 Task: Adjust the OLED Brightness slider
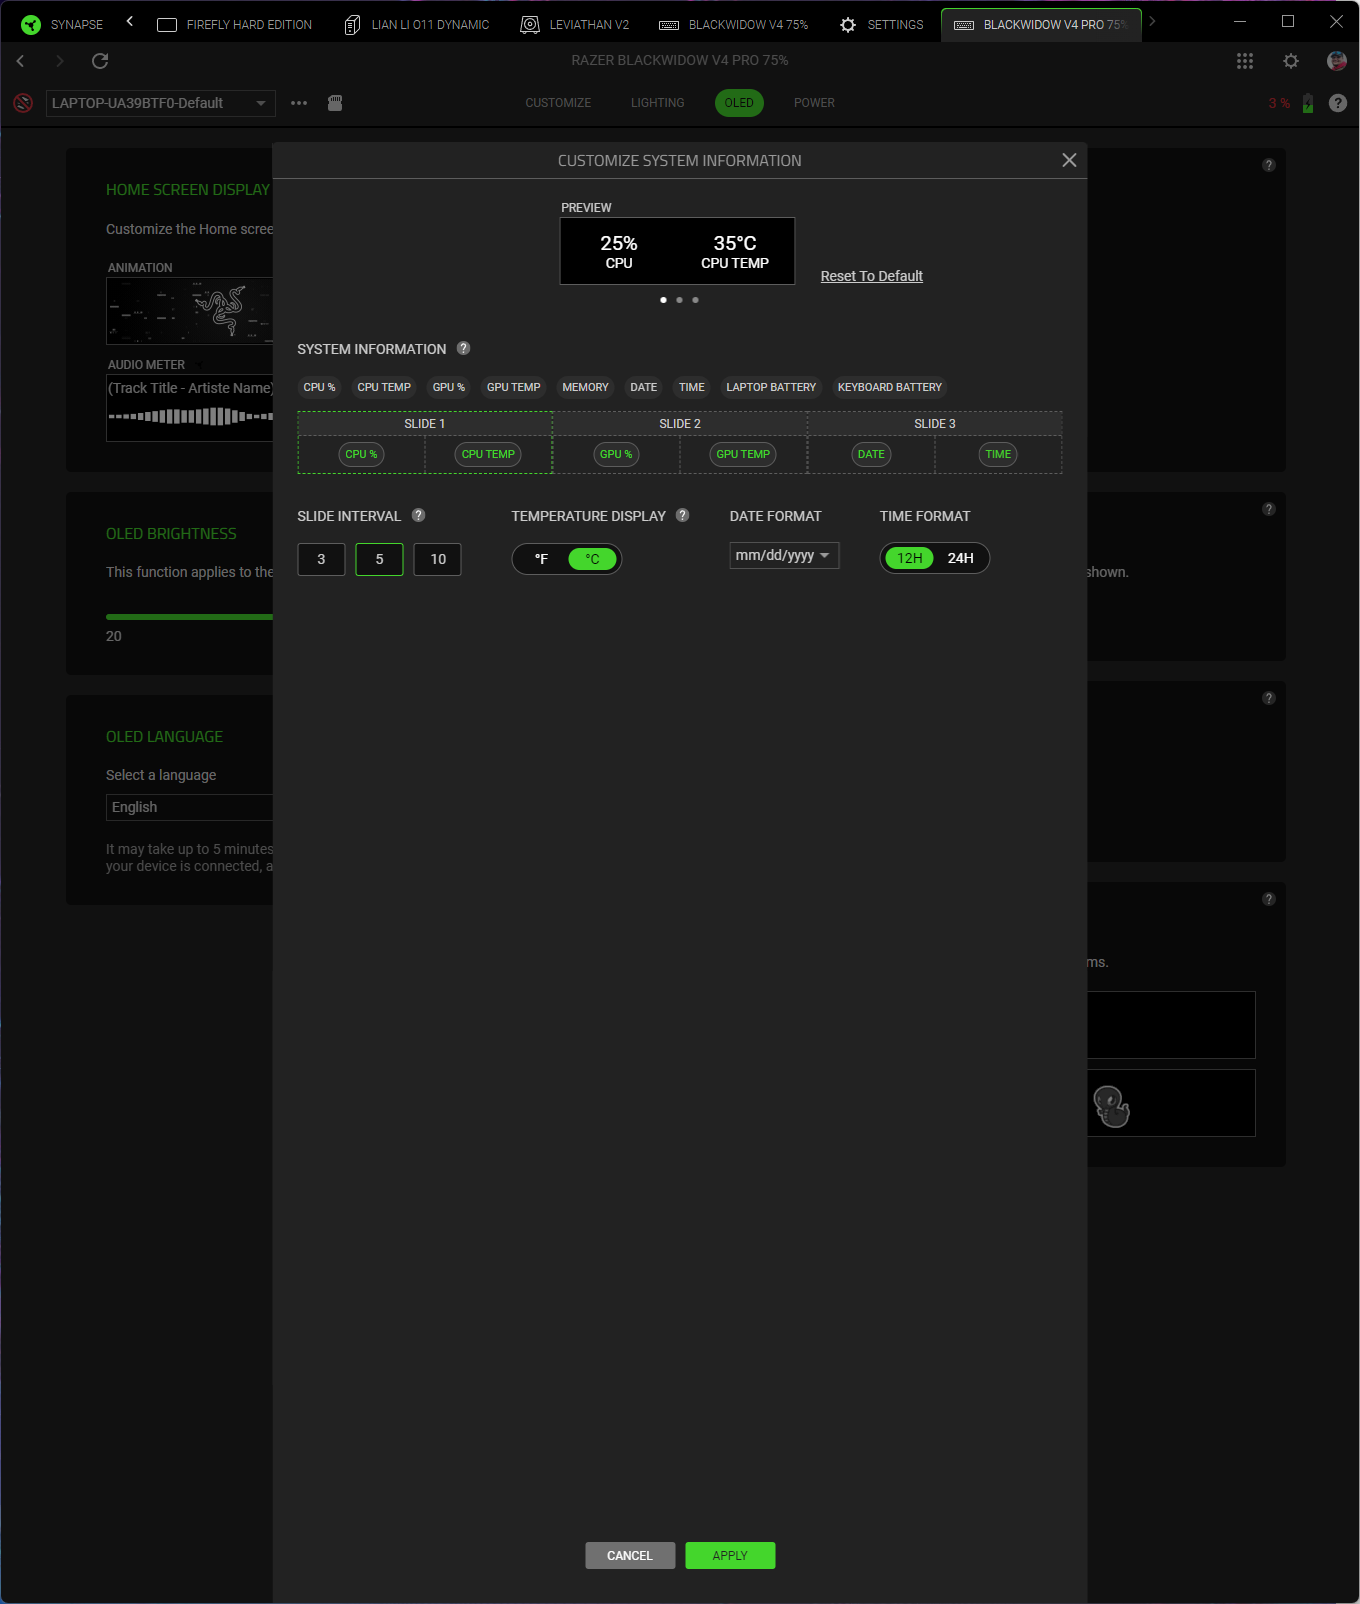[x=189, y=617]
